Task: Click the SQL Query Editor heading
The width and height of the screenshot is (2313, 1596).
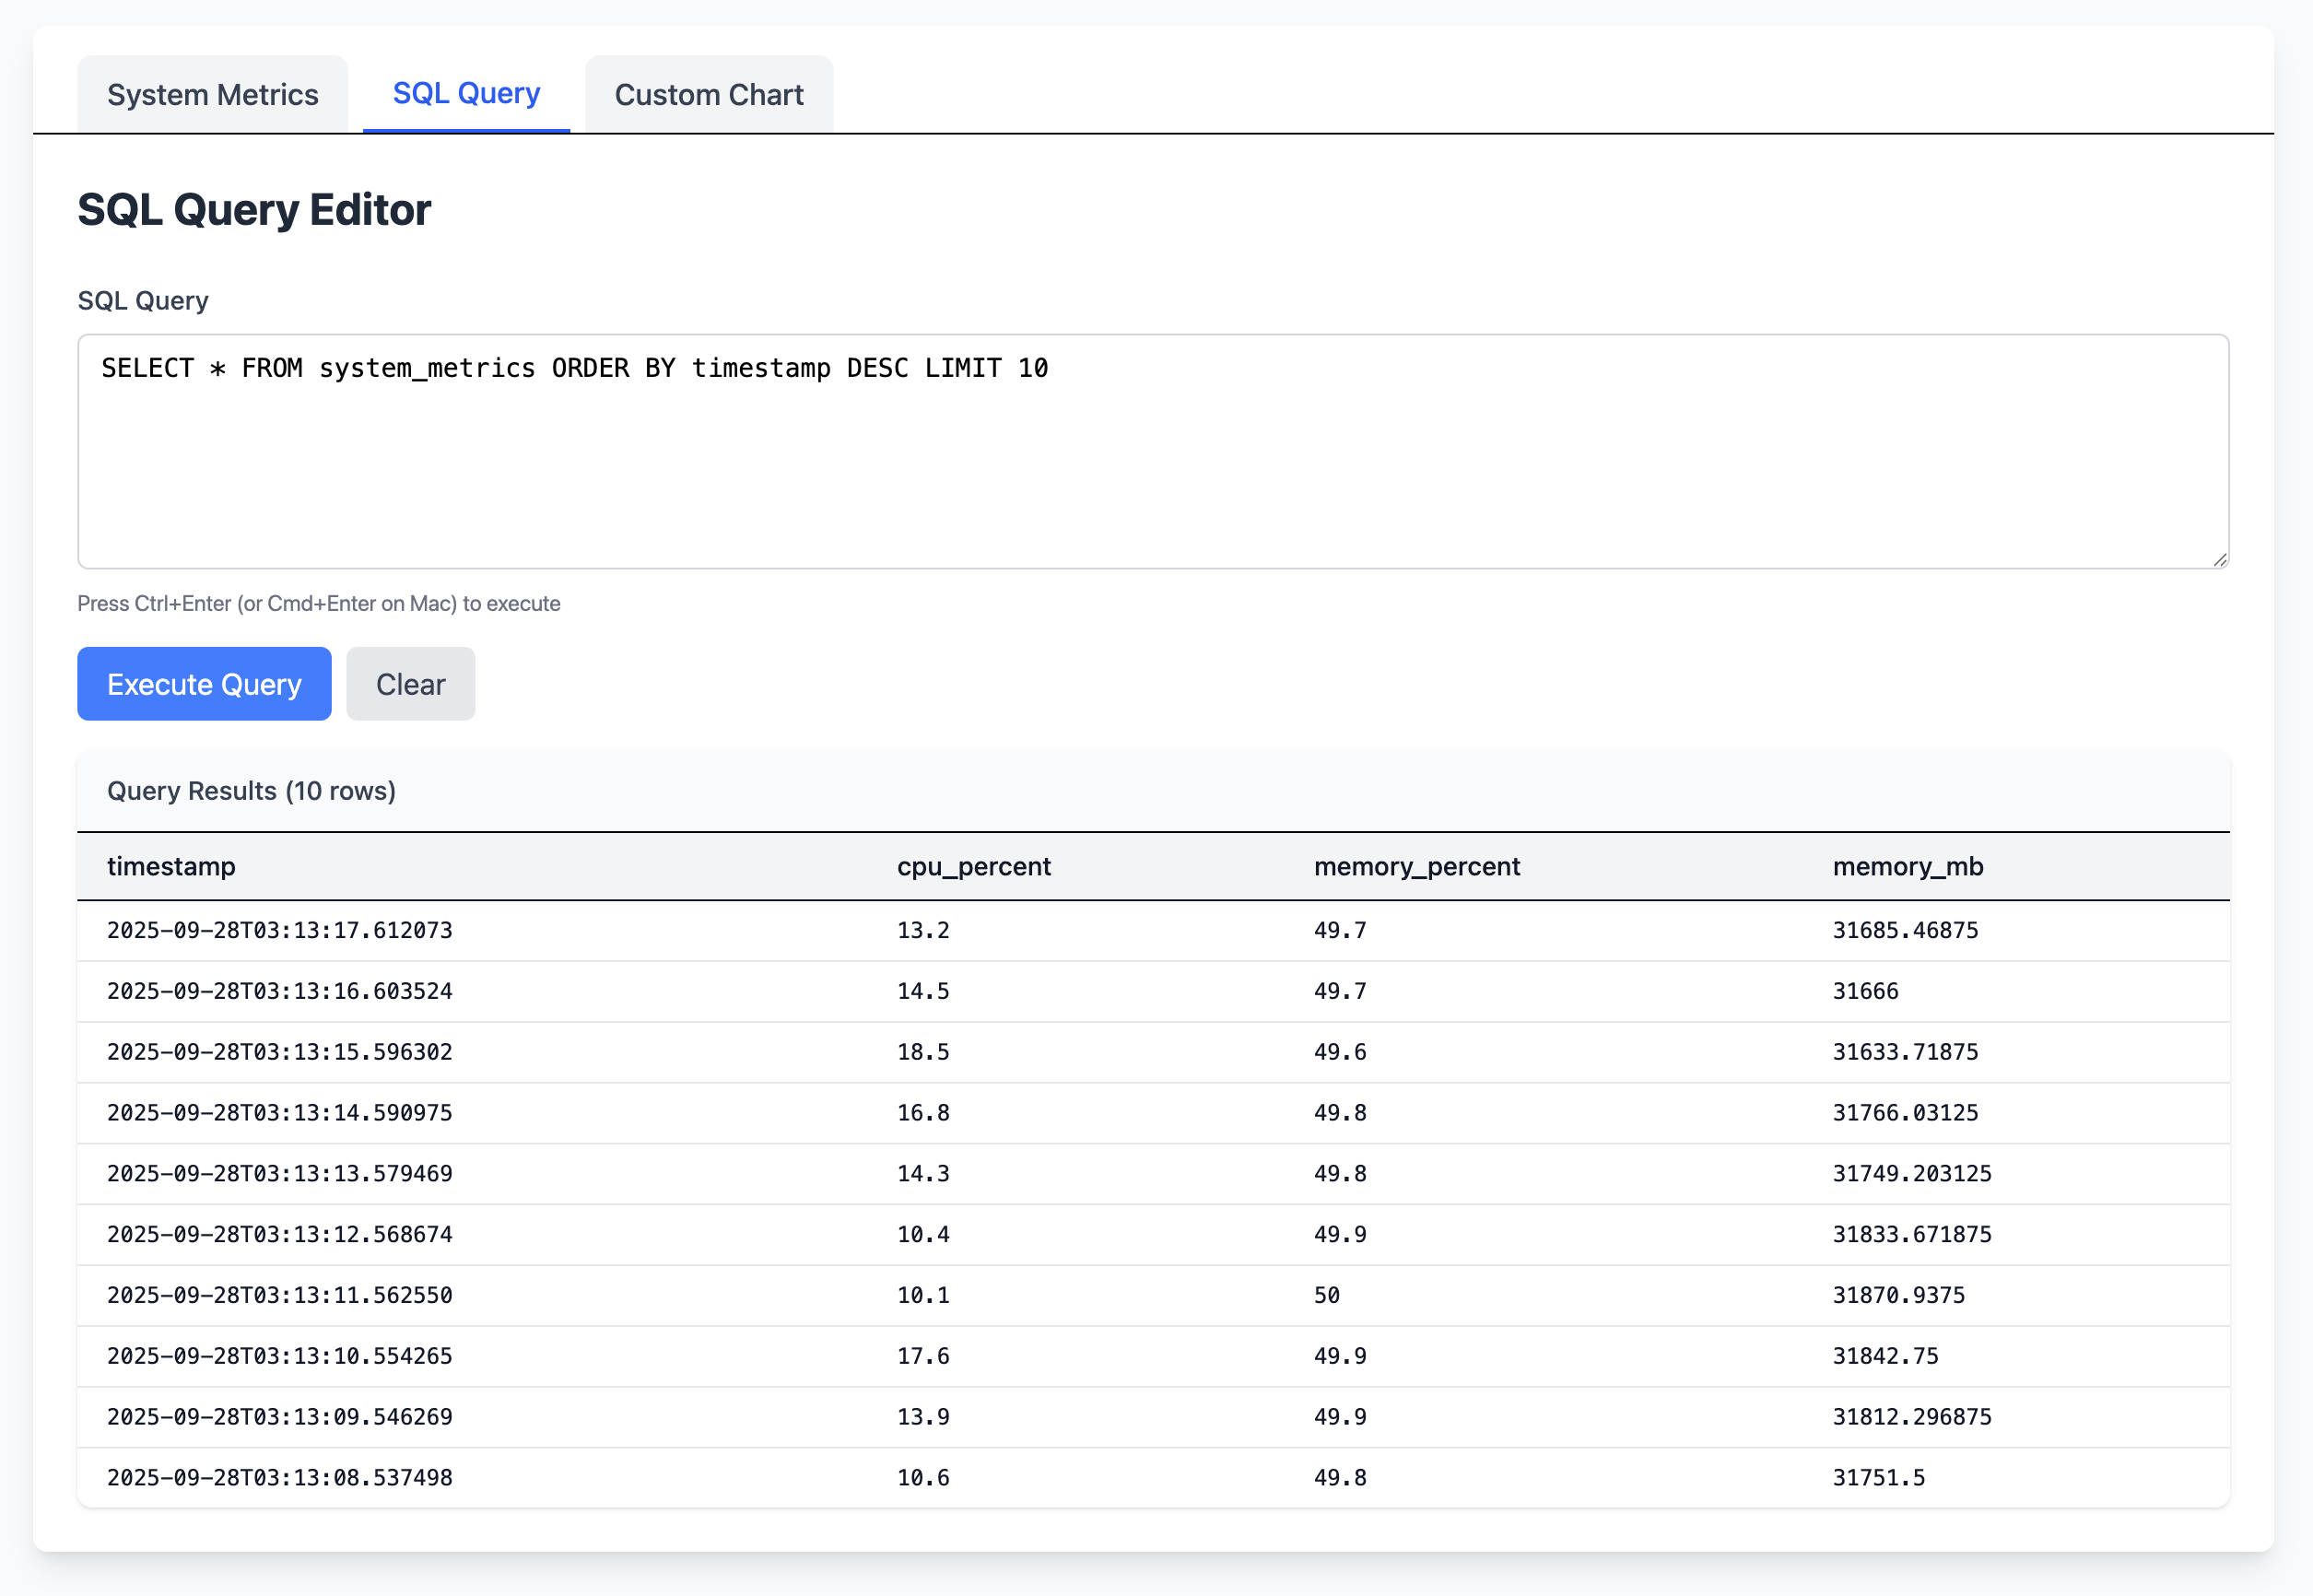Action: pyautogui.click(x=254, y=210)
